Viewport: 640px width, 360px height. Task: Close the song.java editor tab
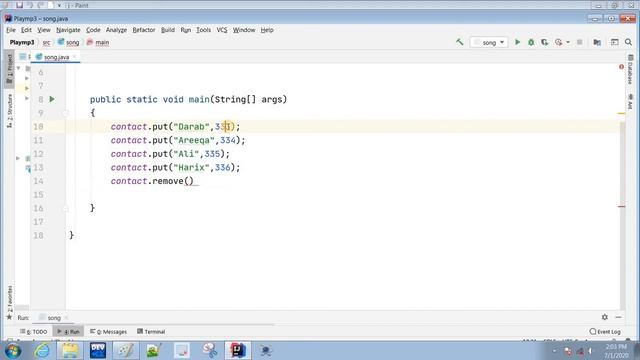tap(75, 57)
